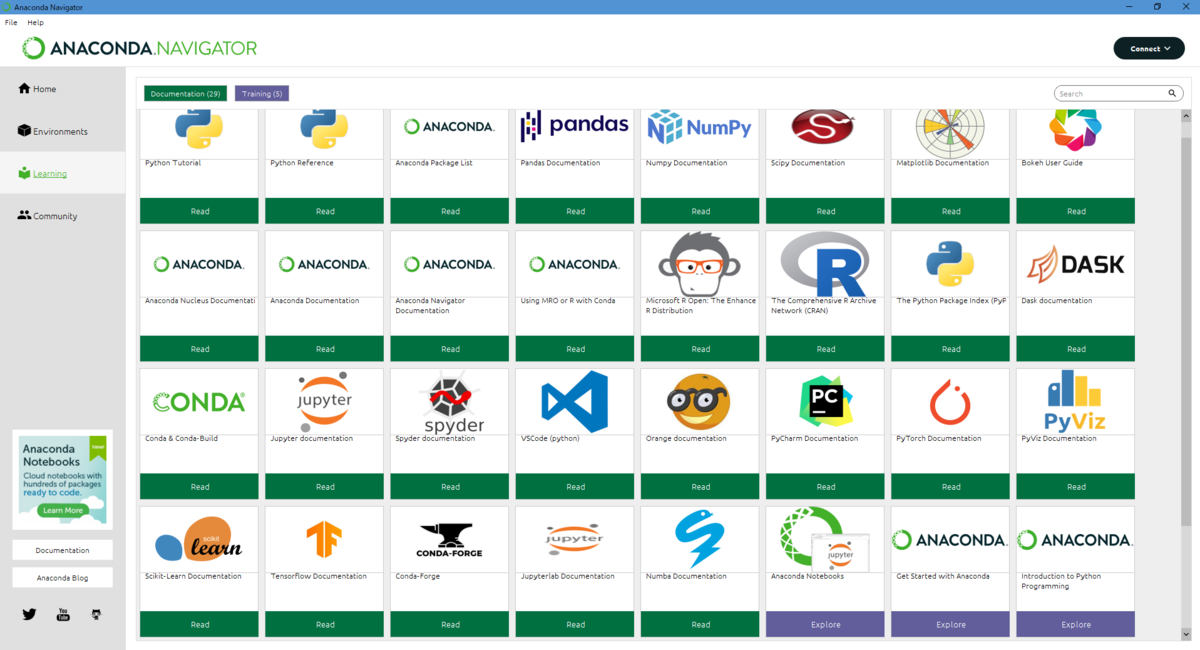Open the GitHub icon in sidebar
The image size is (1200, 650).
click(x=96, y=614)
